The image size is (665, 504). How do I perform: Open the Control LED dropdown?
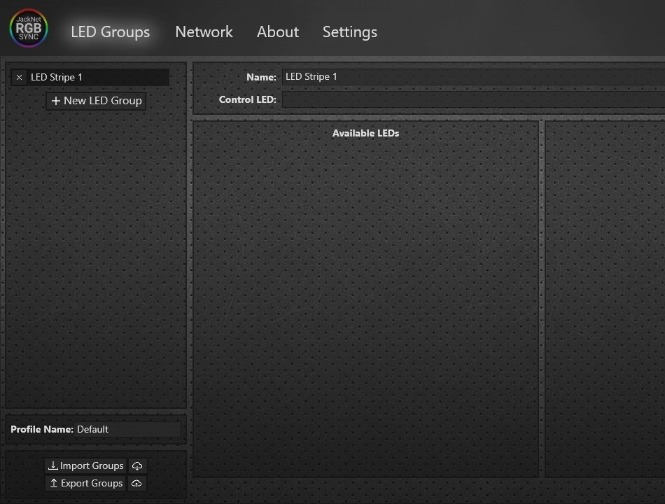[470, 100]
